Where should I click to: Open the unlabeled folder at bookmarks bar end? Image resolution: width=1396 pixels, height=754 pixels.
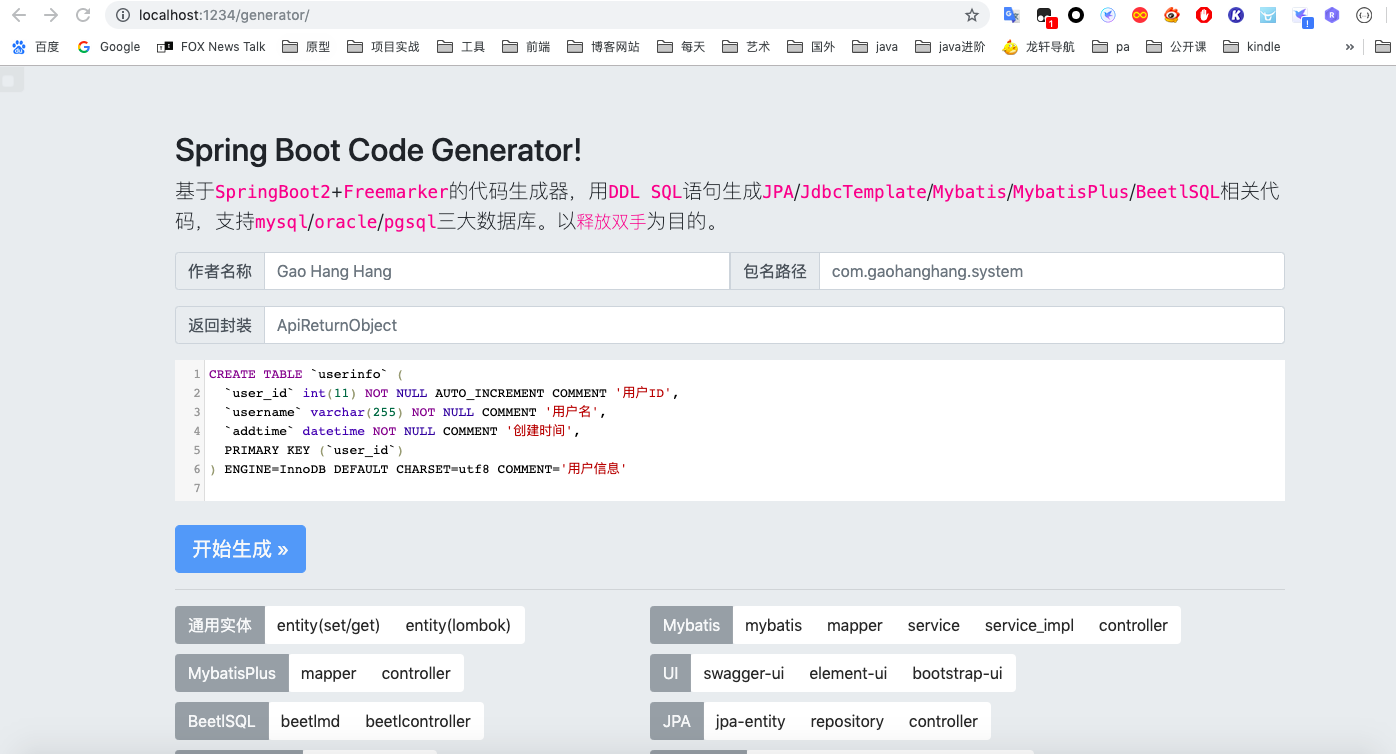(x=1382, y=46)
